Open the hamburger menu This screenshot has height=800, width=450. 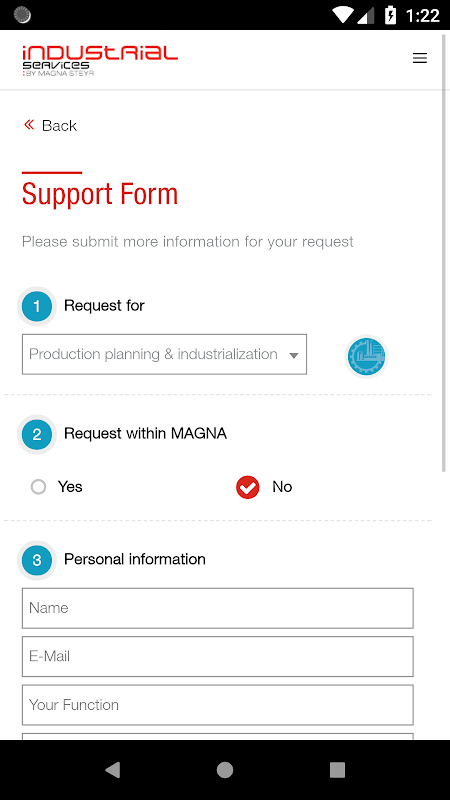419,58
